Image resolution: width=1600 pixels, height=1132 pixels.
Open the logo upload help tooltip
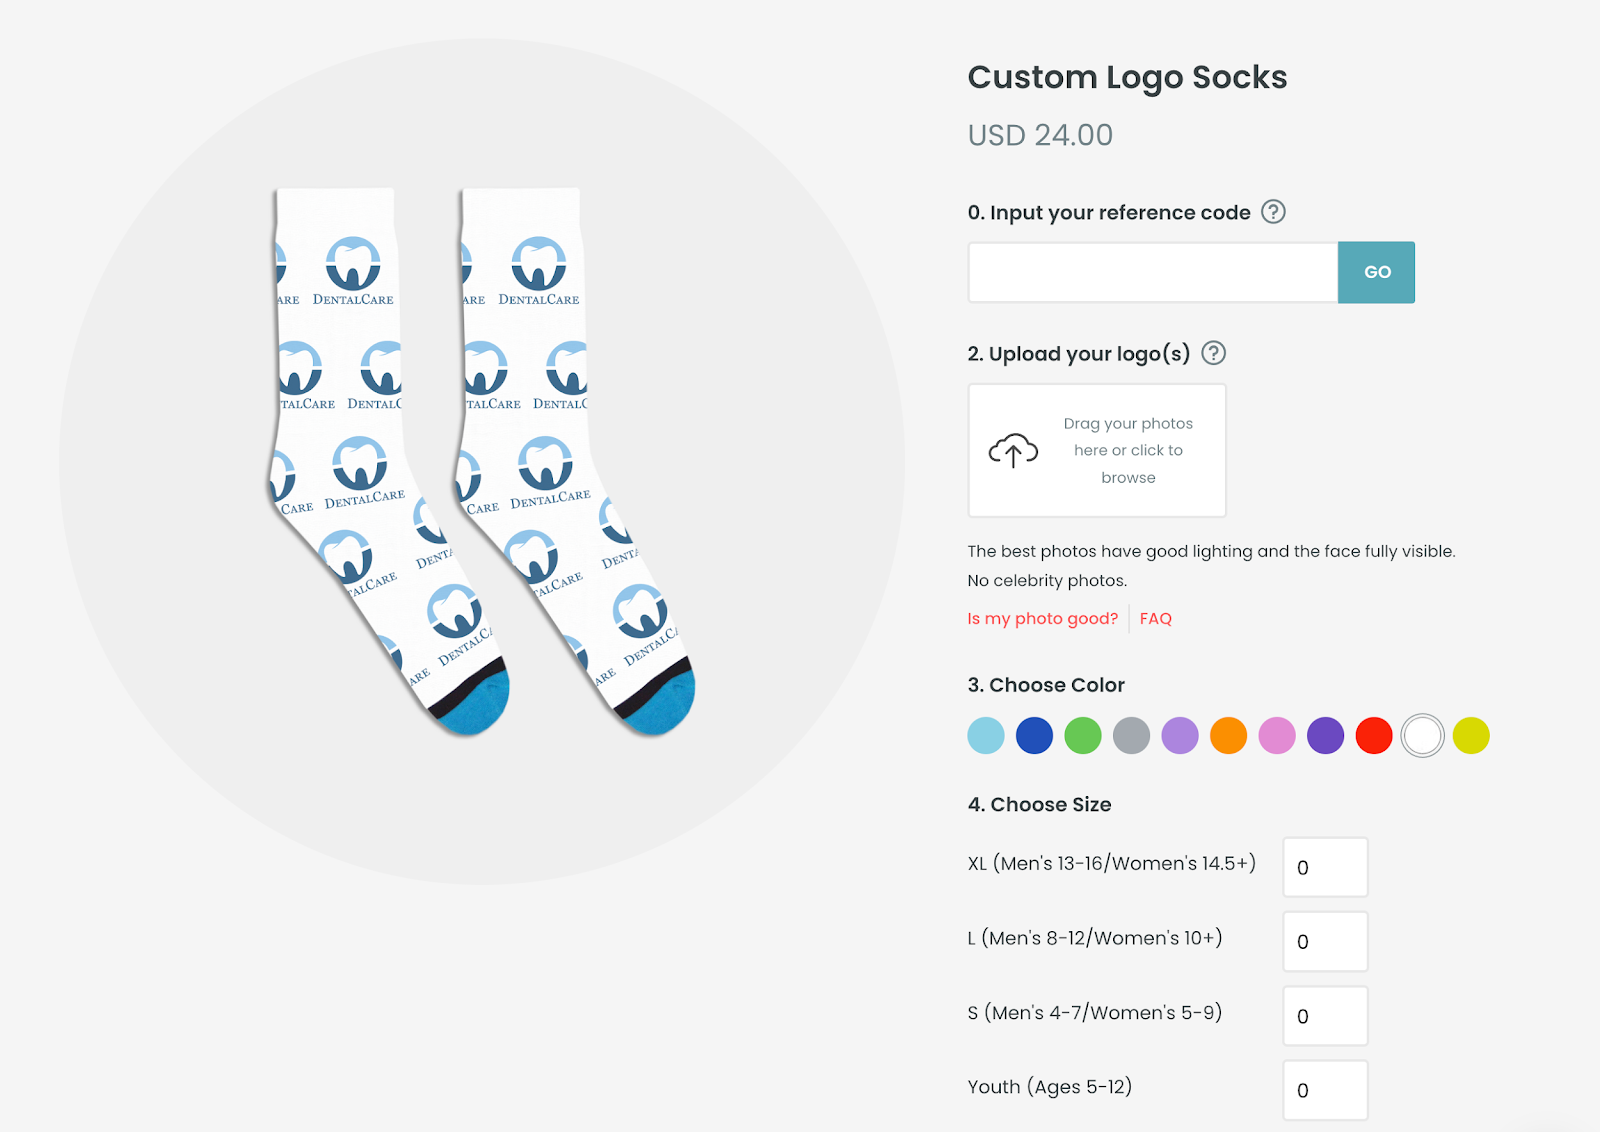1212,352
